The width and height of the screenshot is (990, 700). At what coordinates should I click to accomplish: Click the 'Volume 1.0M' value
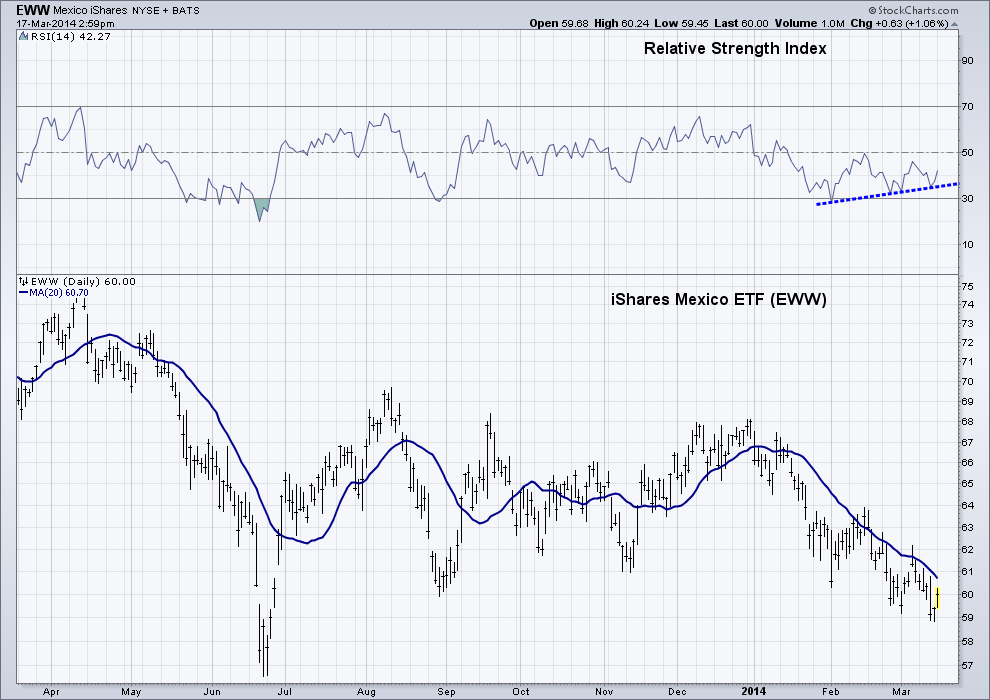[809, 23]
